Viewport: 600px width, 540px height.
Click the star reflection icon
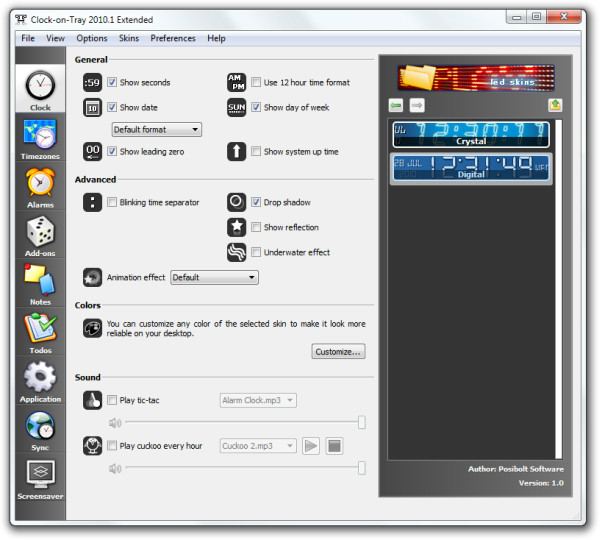coord(236,227)
